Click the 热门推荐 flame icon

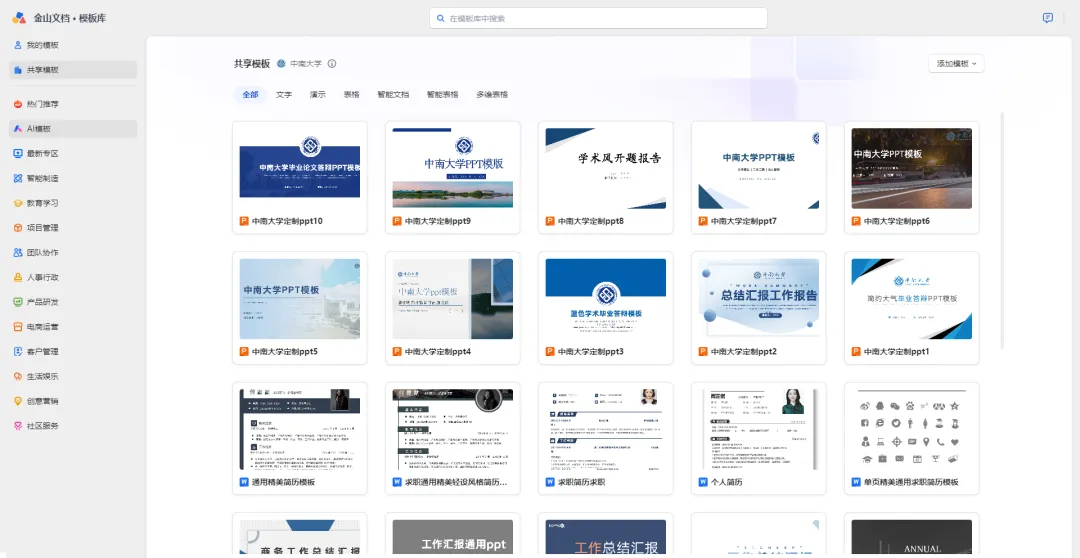coord(18,104)
